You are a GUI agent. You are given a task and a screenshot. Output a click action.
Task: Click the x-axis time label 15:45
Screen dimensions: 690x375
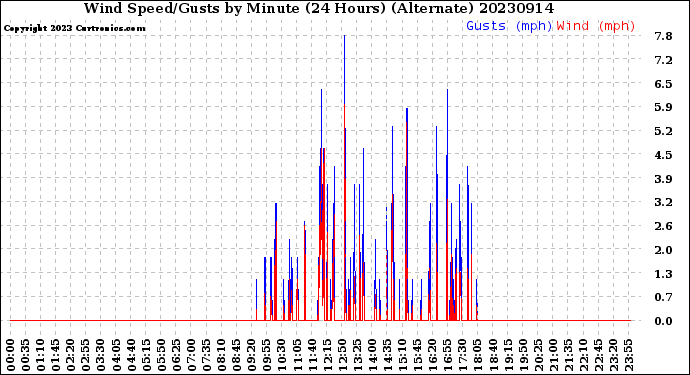point(417,355)
